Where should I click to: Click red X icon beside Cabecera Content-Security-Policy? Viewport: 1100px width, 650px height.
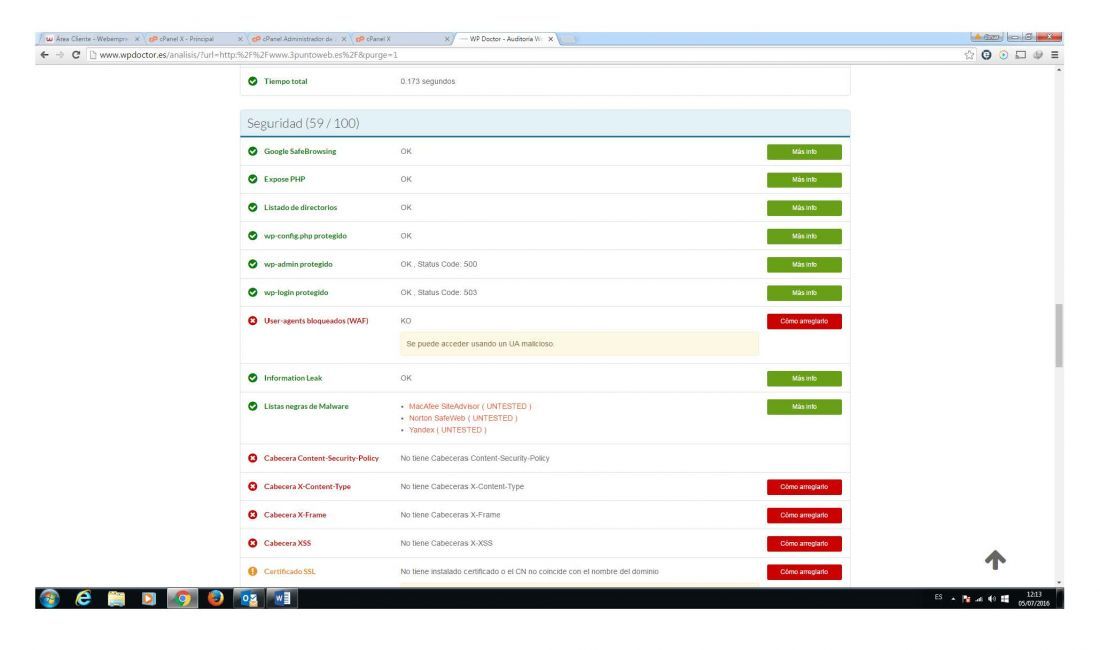coord(253,458)
